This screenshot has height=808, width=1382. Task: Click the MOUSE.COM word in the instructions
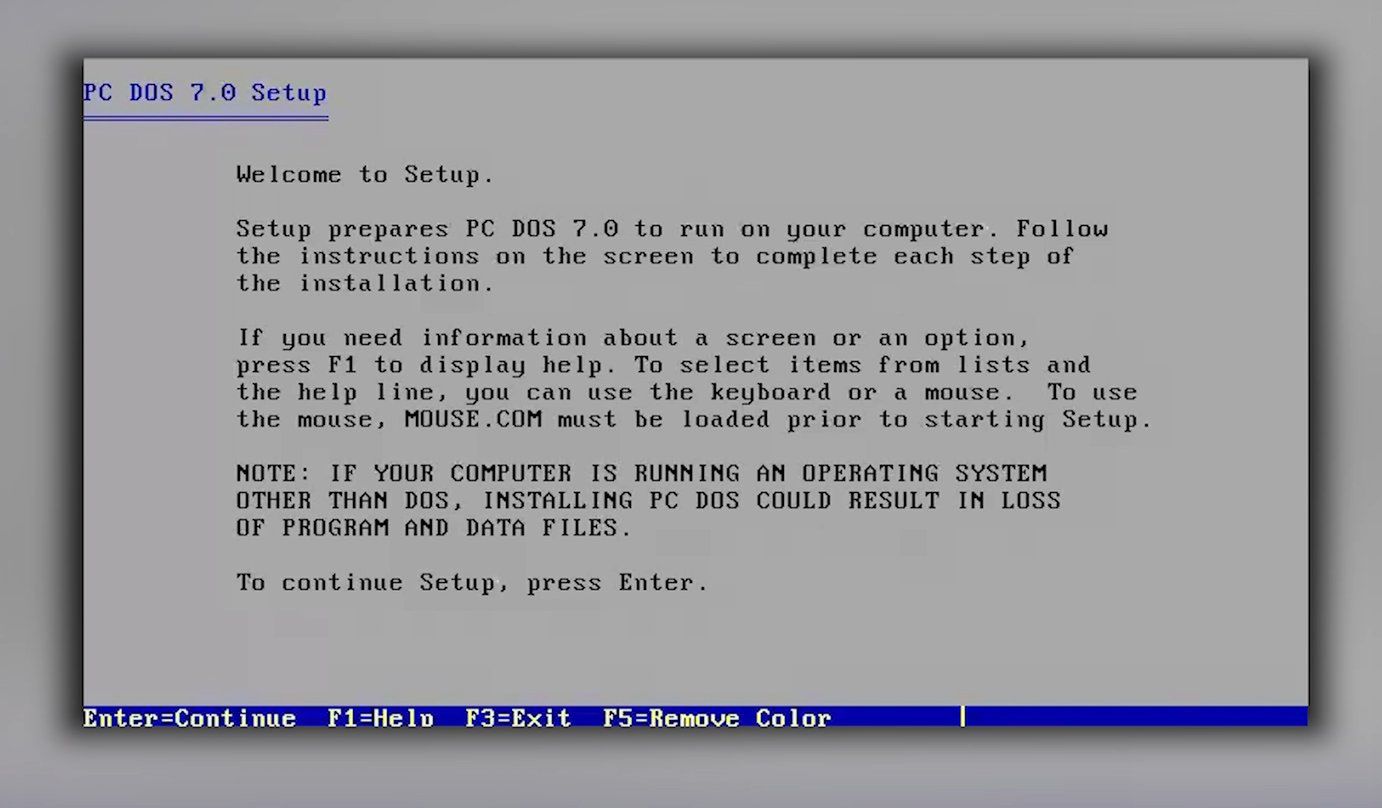[x=473, y=420]
